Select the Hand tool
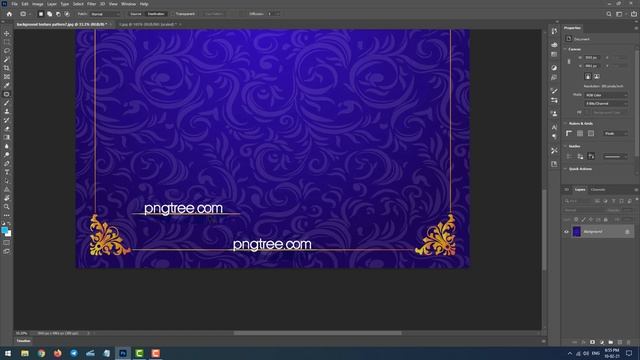 tap(7, 198)
